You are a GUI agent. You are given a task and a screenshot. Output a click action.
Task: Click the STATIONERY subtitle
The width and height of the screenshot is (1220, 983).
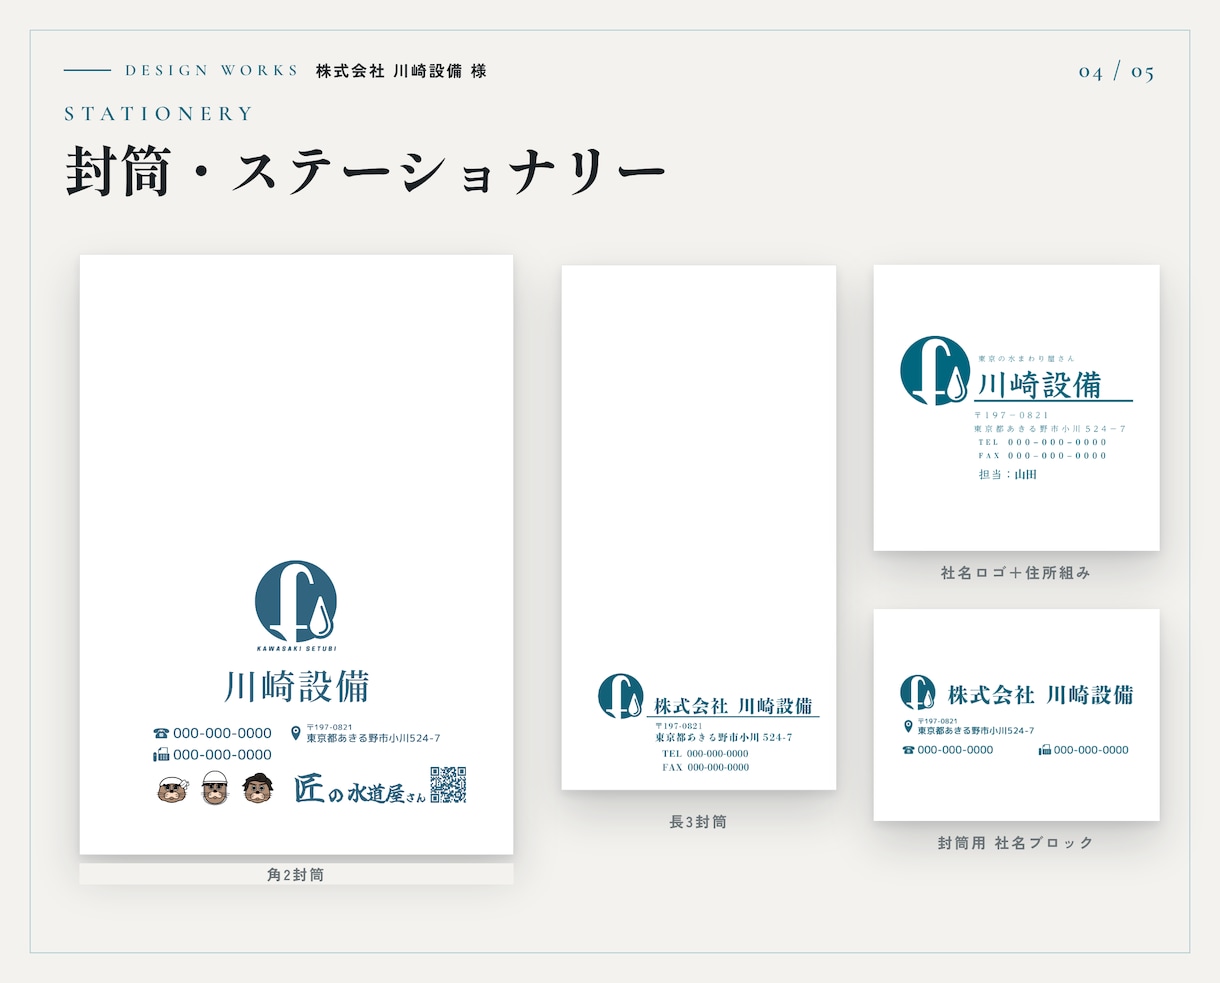[159, 114]
